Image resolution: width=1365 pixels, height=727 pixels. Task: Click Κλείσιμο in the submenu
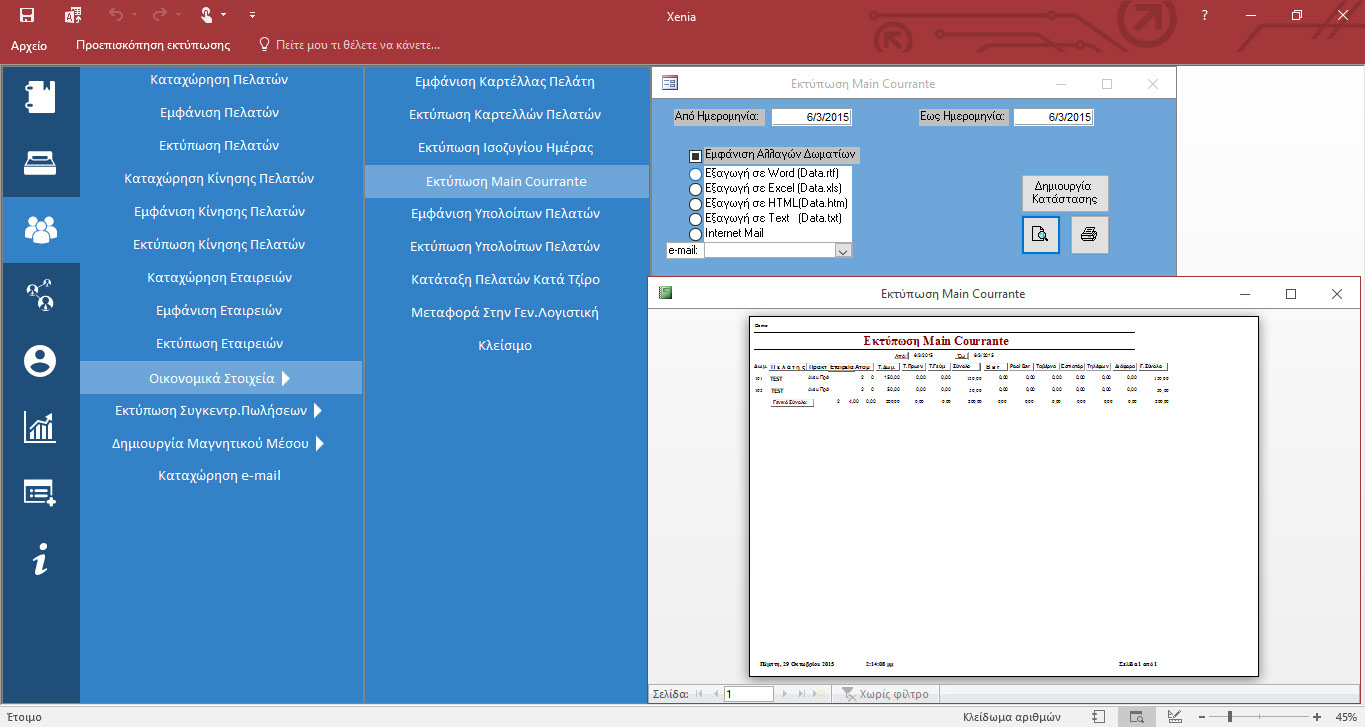point(505,345)
